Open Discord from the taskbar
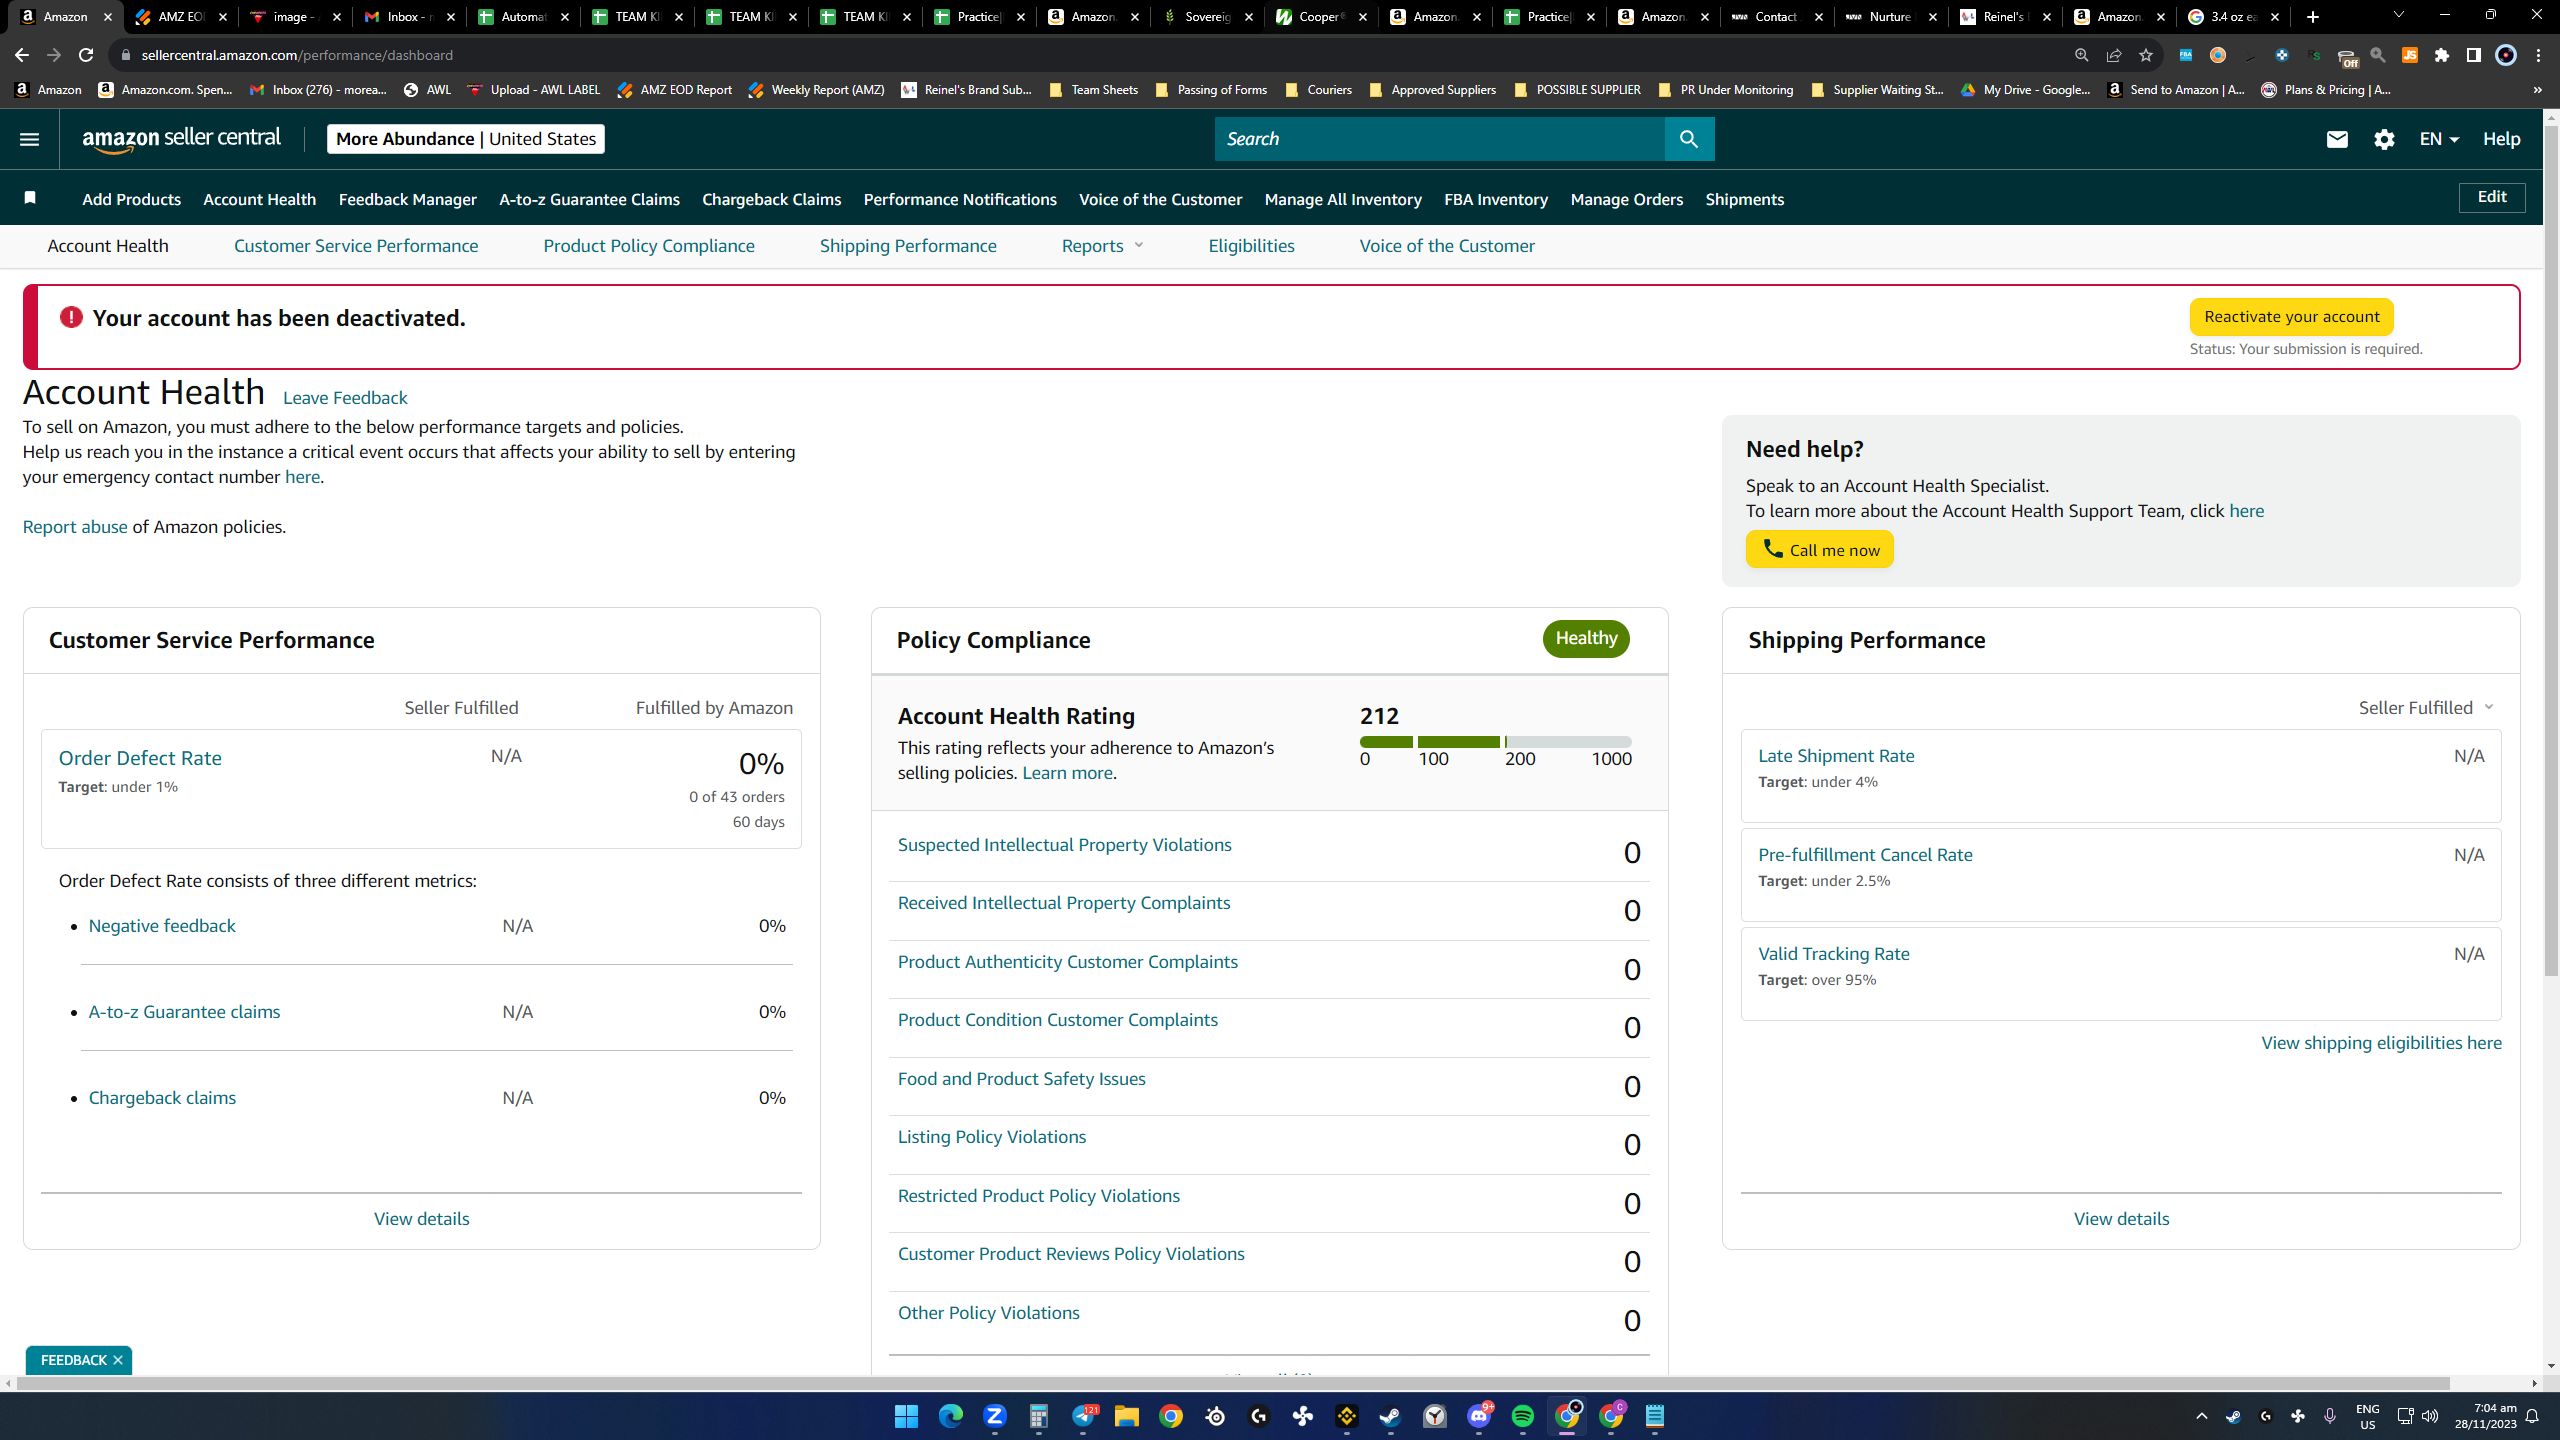2560x1440 pixels. (x=1478, y=1416)
